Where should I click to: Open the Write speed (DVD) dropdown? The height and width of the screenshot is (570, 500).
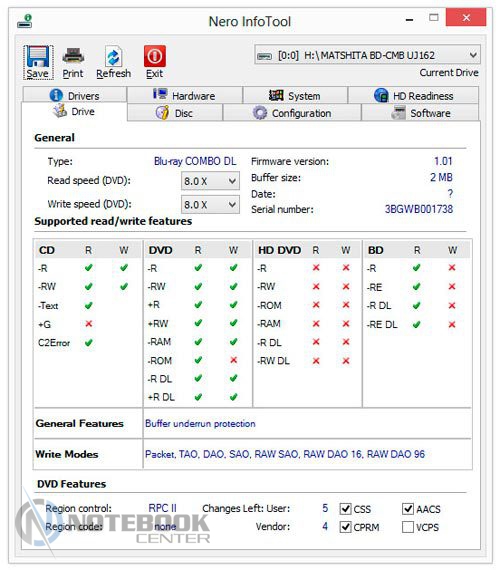click(210, 204)
